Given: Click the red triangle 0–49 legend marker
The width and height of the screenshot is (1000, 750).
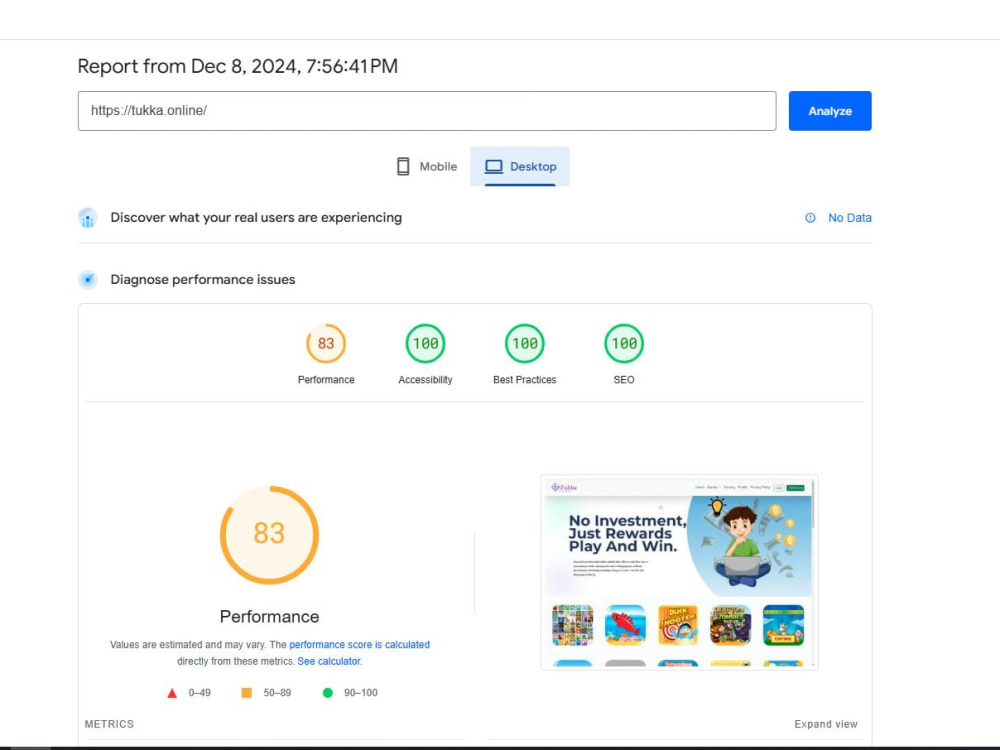Looking at the screenshot, I should tap(172, 693).
